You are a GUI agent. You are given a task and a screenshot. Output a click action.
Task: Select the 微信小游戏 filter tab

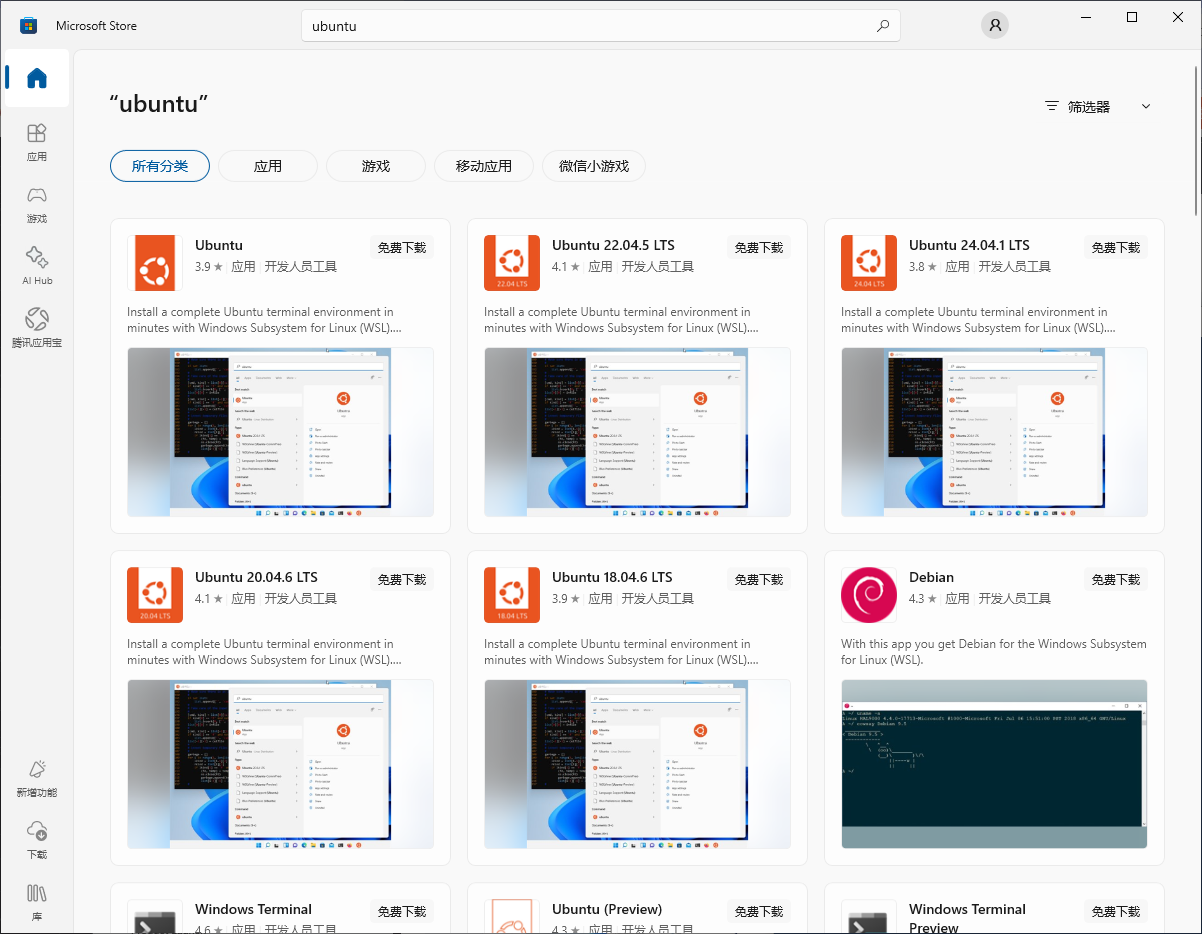(594, 166)
